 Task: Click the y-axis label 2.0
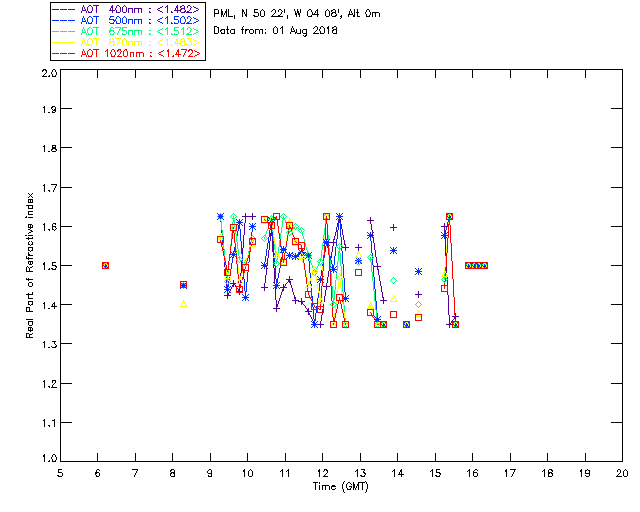(x=49, y=73)
